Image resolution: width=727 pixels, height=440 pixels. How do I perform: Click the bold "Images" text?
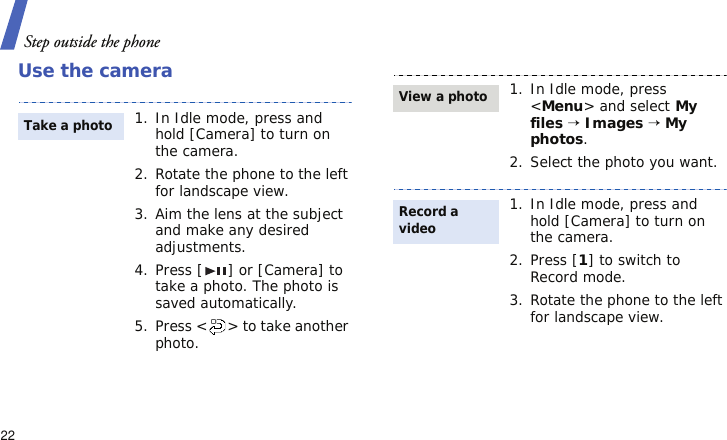point(614,123)
